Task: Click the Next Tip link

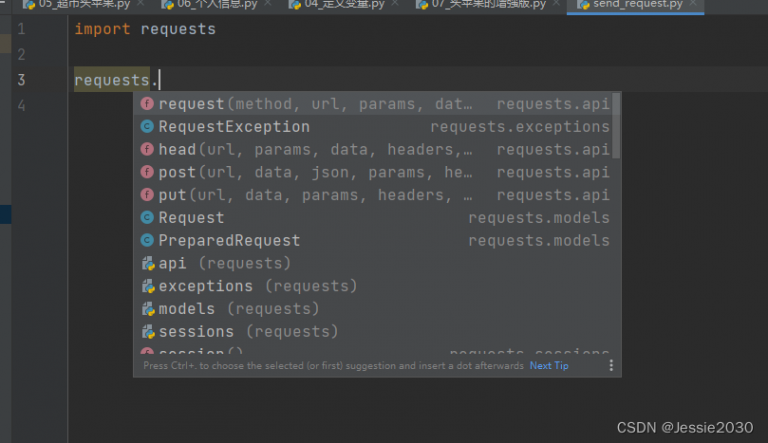Action: click(549, 366)
